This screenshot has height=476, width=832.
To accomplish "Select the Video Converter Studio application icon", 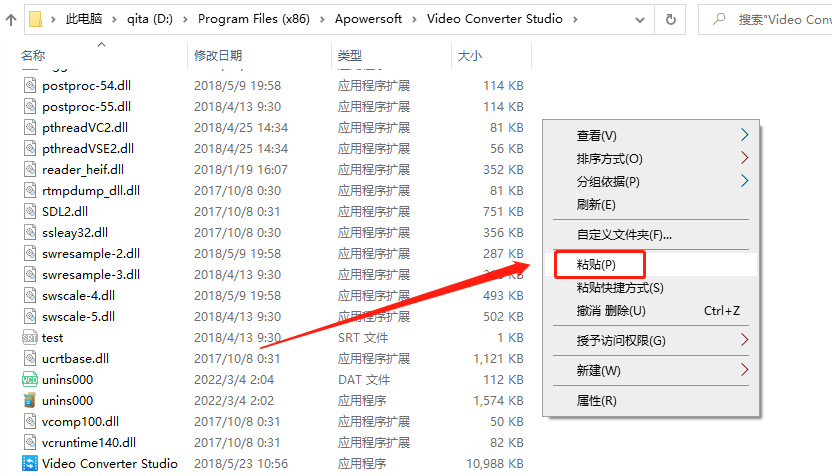I will click(x=30, y=463).
